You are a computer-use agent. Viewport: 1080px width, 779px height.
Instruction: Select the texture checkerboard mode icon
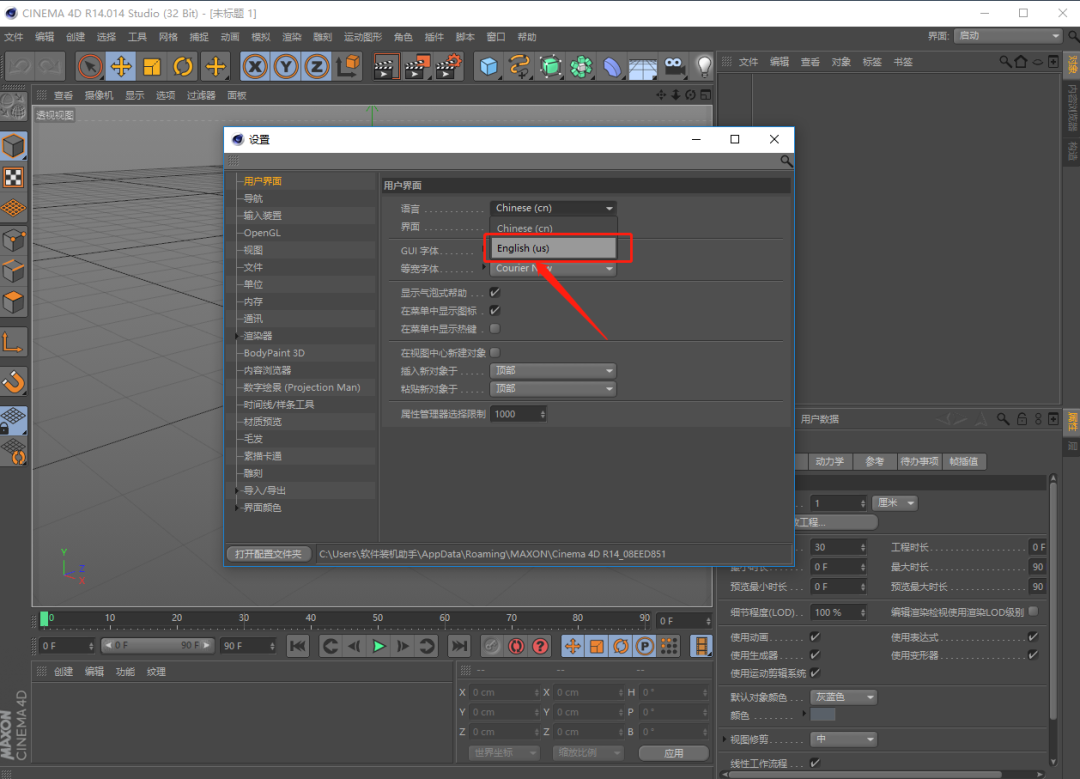(13, 178)
